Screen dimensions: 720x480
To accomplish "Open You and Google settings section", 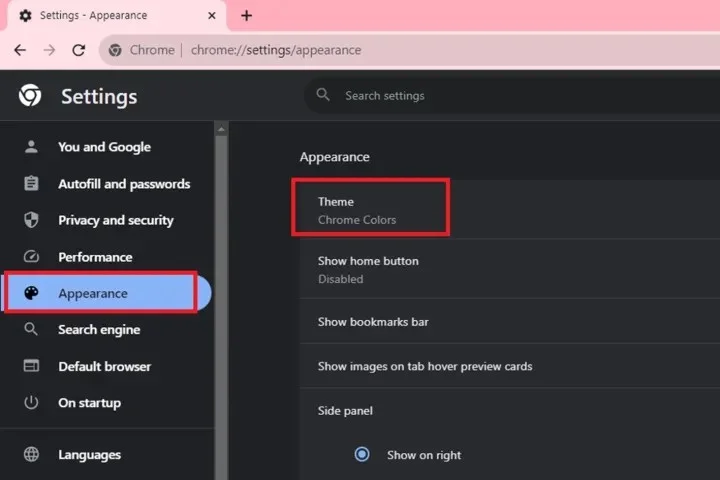I will (x=107, y=147).
